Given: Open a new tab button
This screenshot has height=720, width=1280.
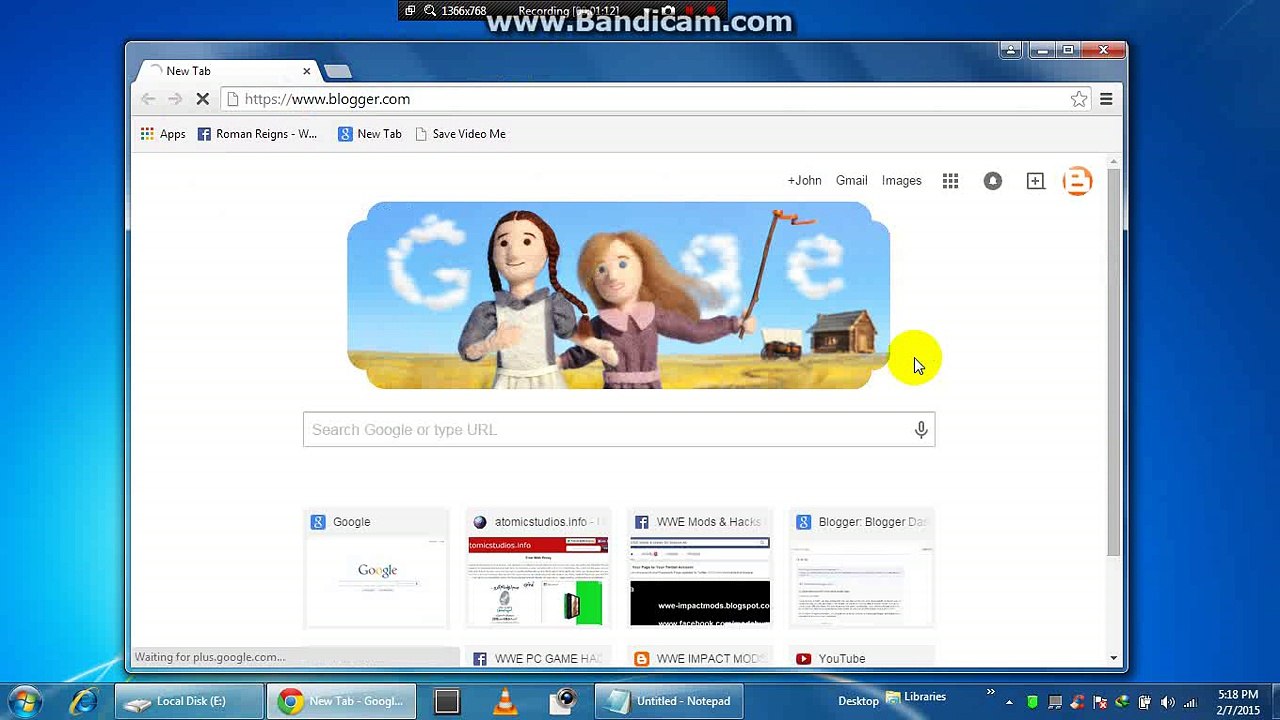Looking at the screenshot, I should 338,71.
